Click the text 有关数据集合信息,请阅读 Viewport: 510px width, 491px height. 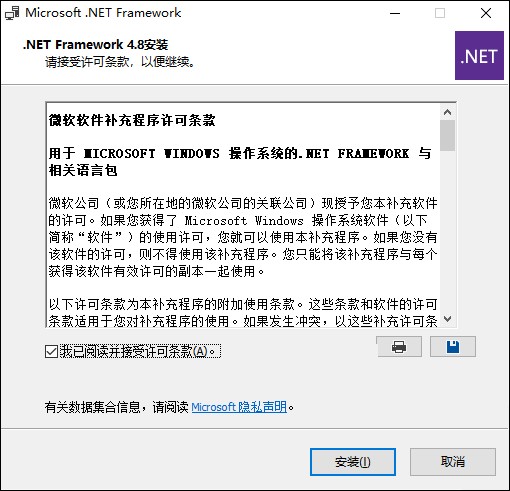click(x=117, y=407)
